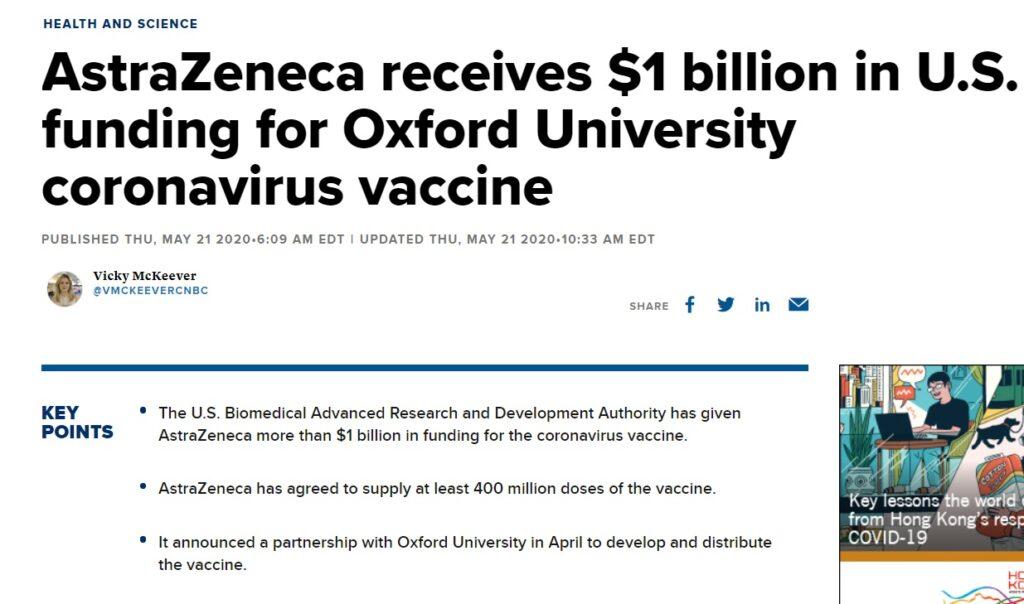Open the Hong Kong COVID-19 lessons thumbnail
1024x604 pixels.
[931, 458]
